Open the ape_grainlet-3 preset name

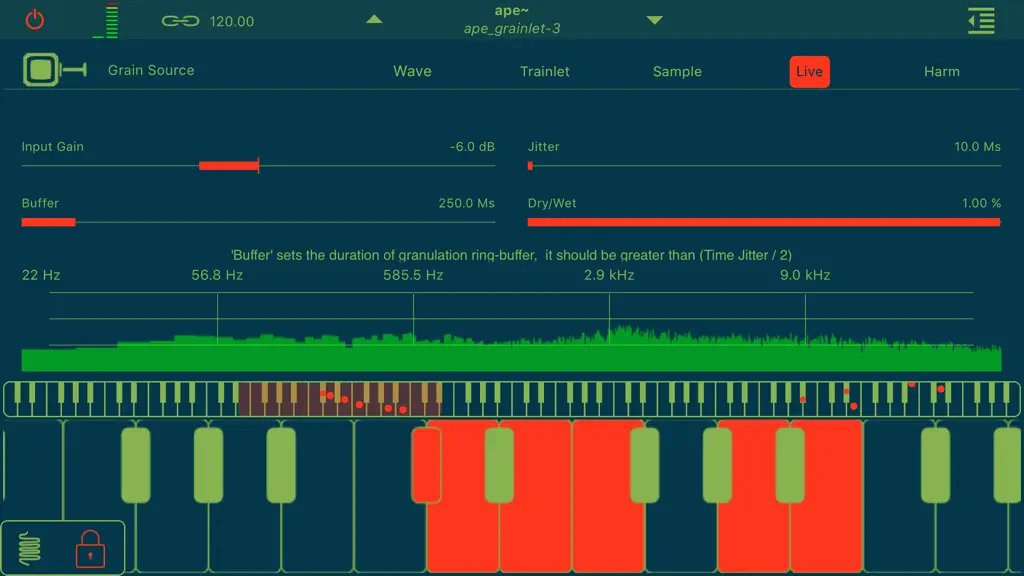click(x=512, y=29)
